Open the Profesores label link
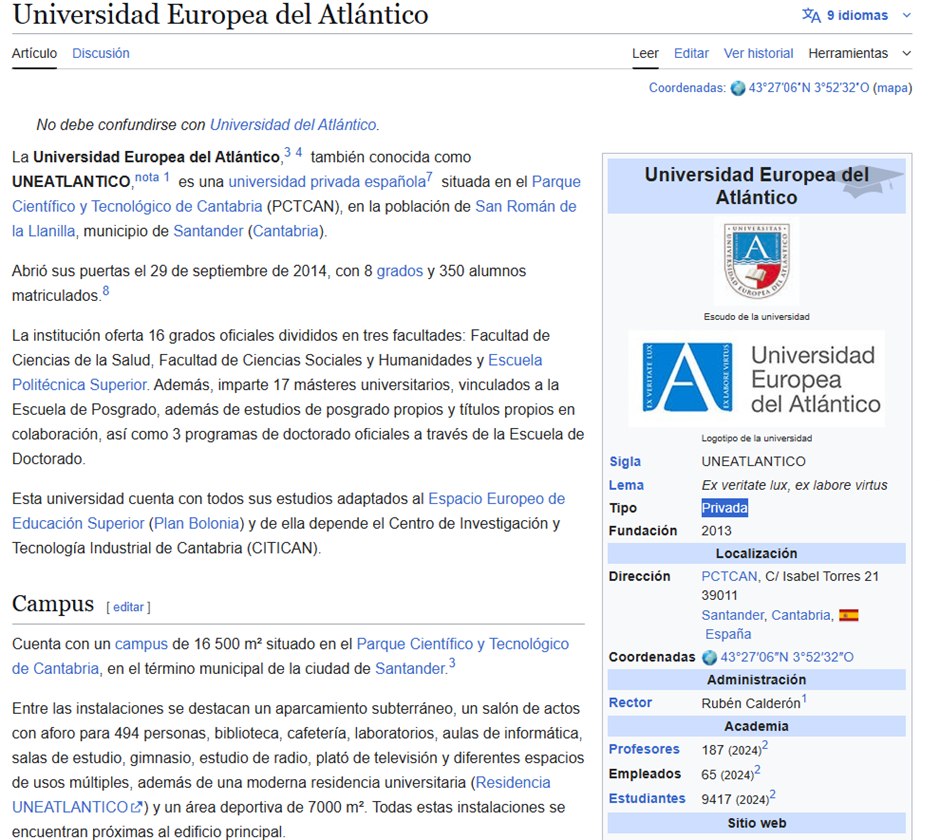This screenshot has width=940, height=840. click(644, 749)
